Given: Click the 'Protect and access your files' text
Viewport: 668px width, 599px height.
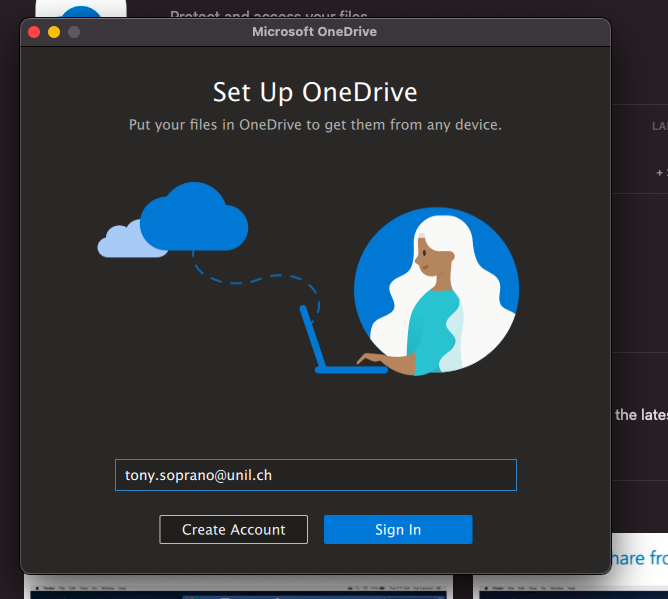Looking at the screenshot, I should (x=268, y=14).
